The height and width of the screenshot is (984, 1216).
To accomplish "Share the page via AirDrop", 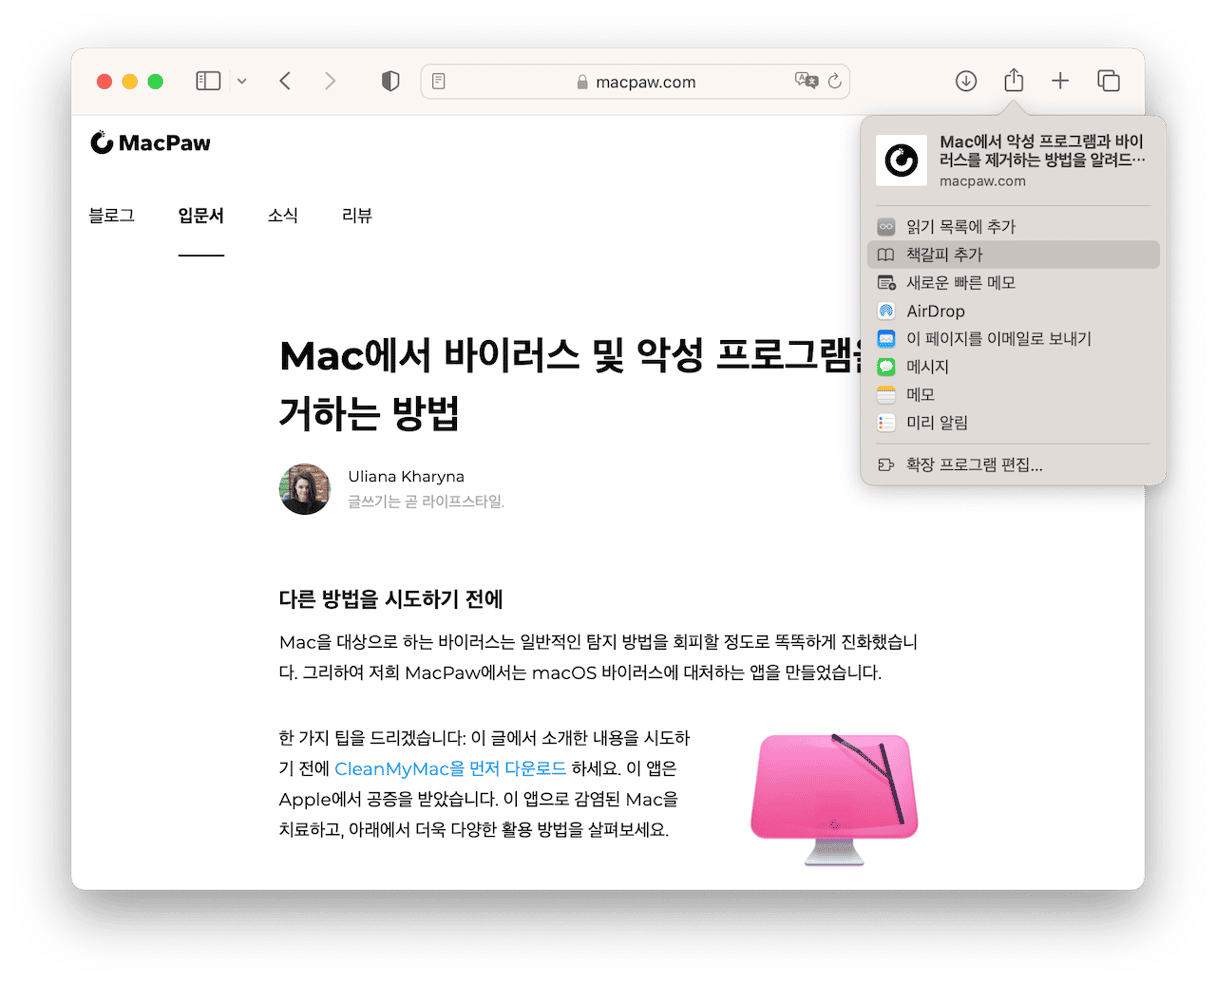I will click(1013, 311).
